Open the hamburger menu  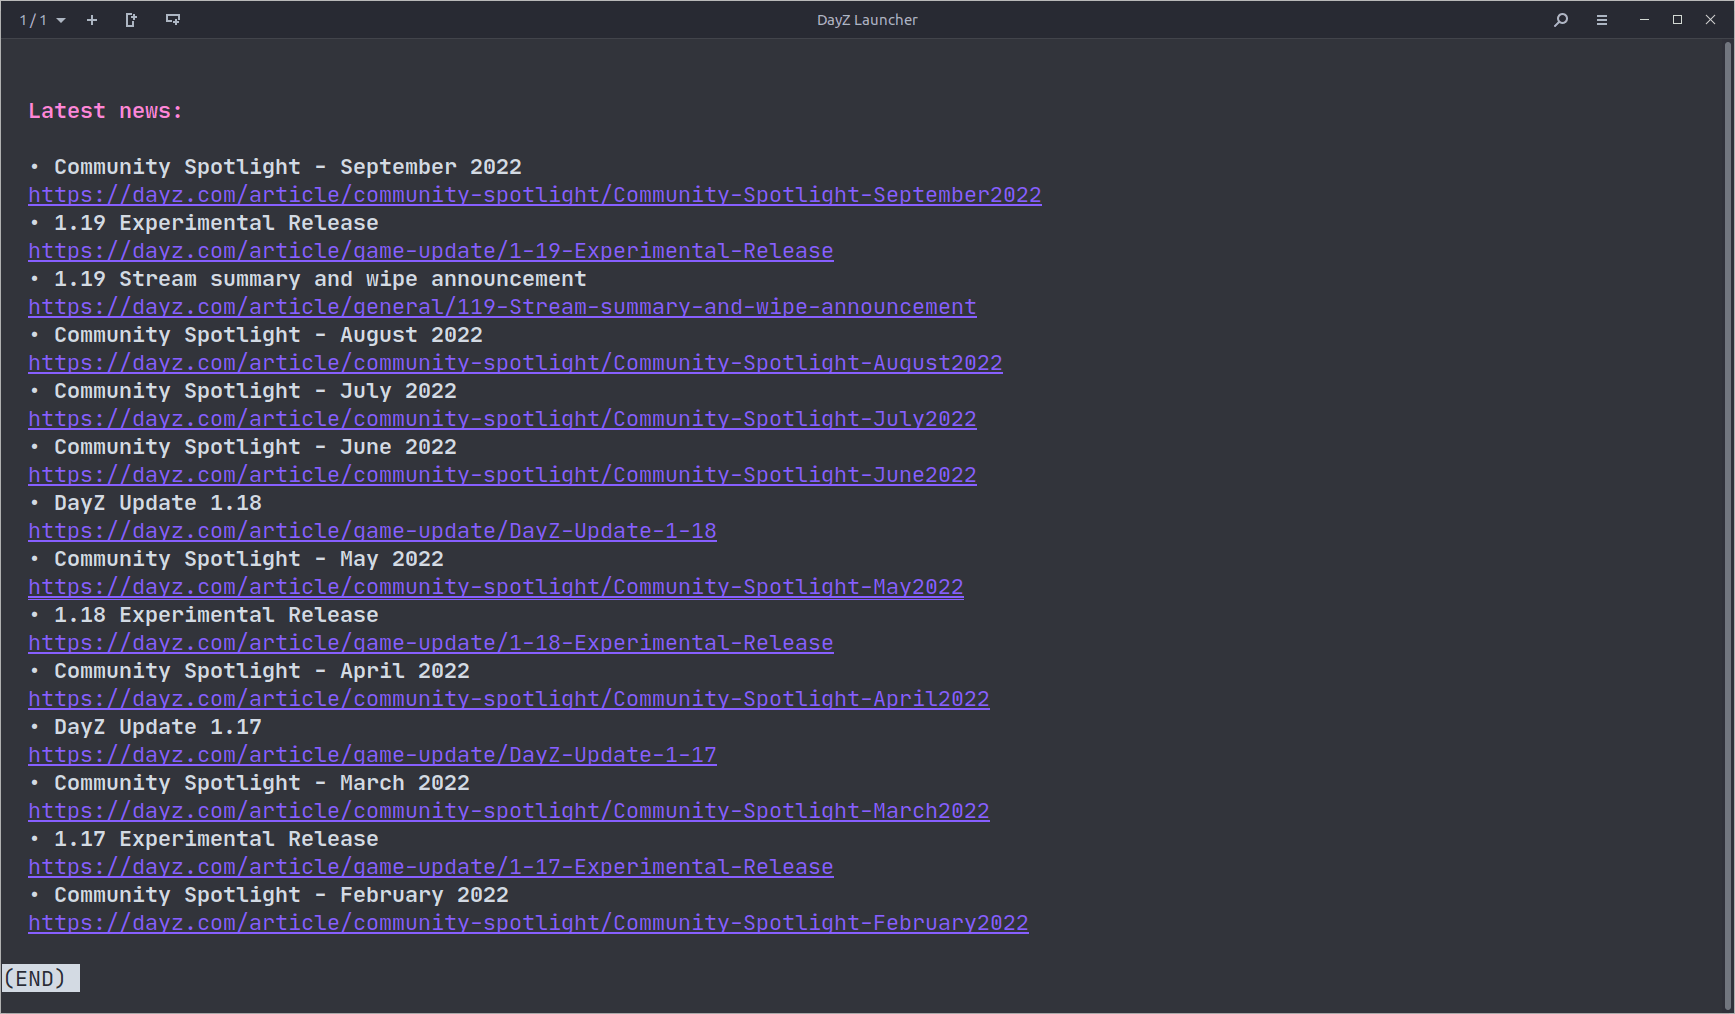[1602, 20]
